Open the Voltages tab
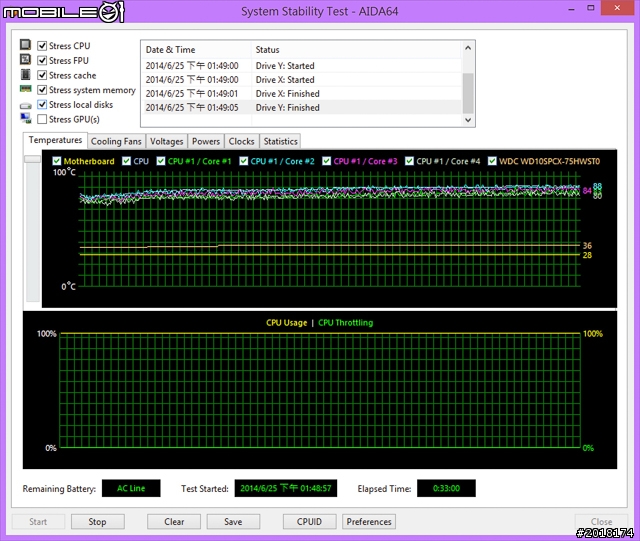 coord(167,141)
